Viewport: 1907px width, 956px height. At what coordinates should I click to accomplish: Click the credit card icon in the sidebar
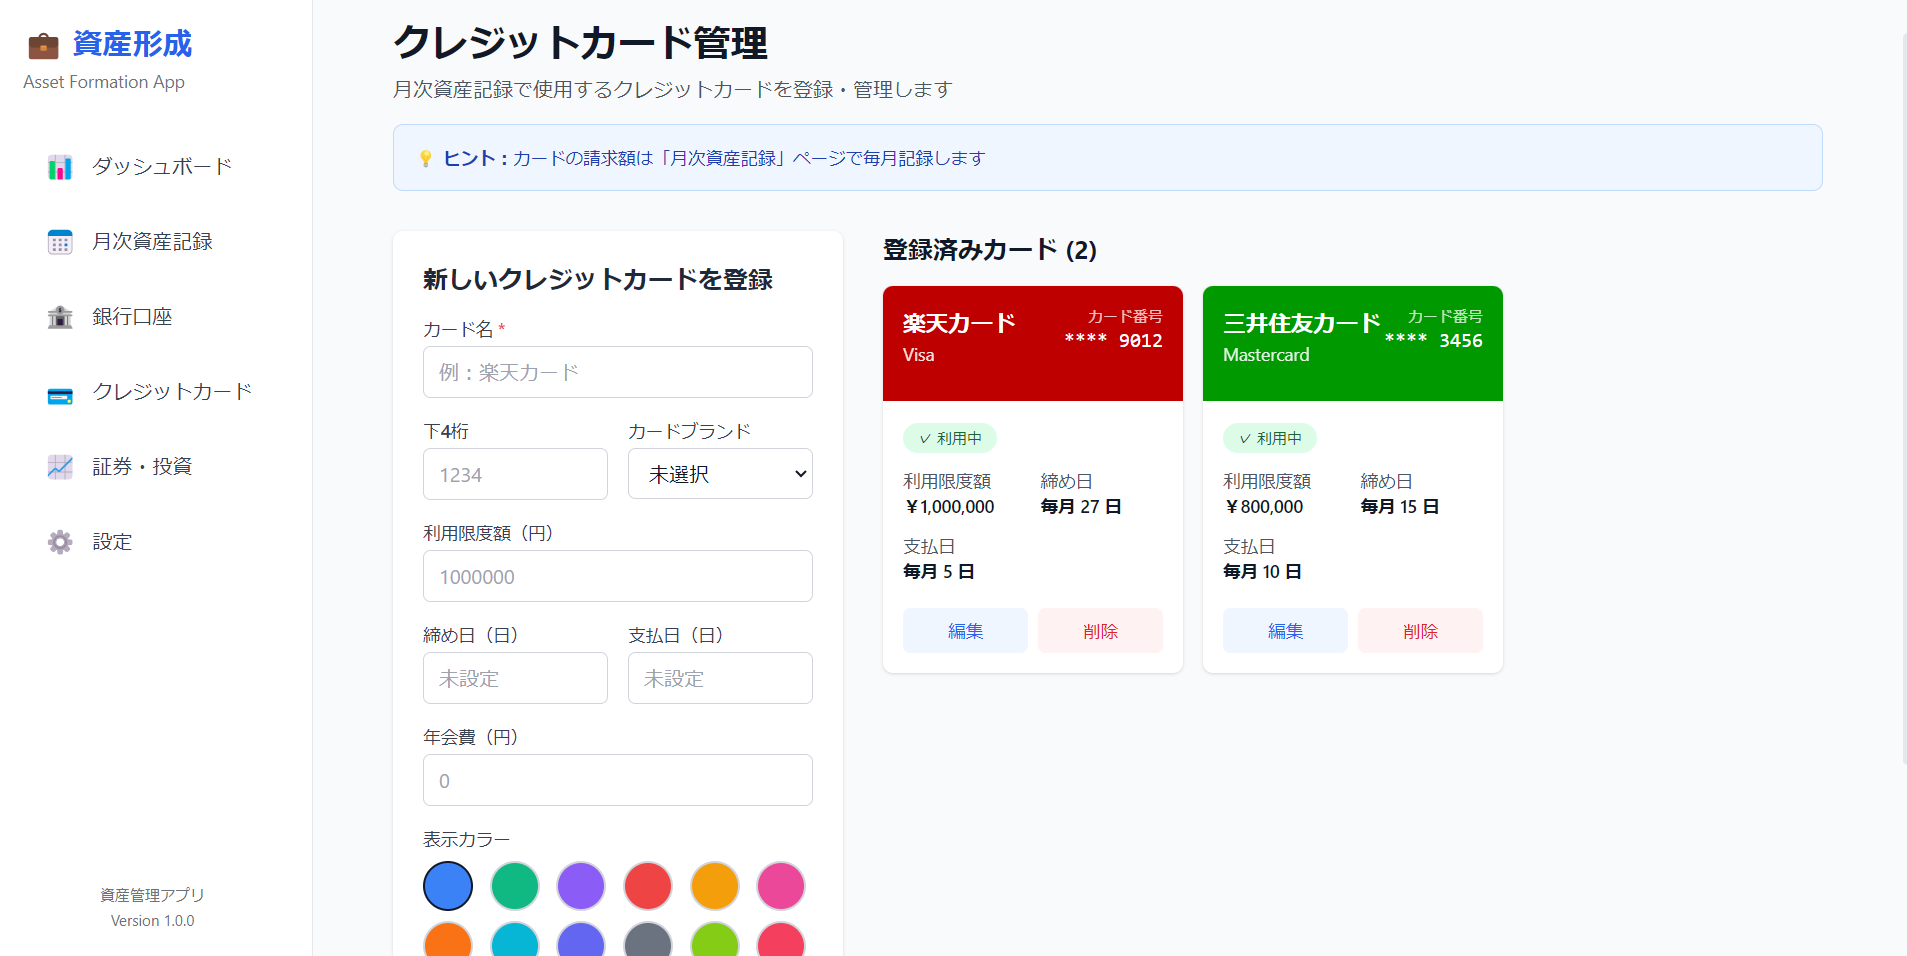coord(60,394)
